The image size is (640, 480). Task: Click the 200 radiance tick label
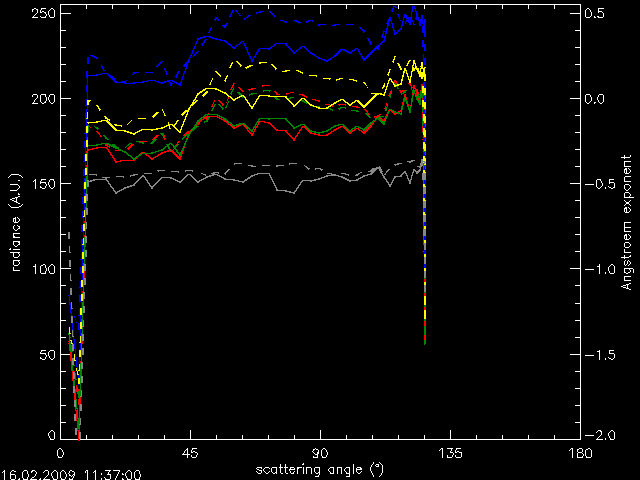pyautogui.click(x=43, y=99)
